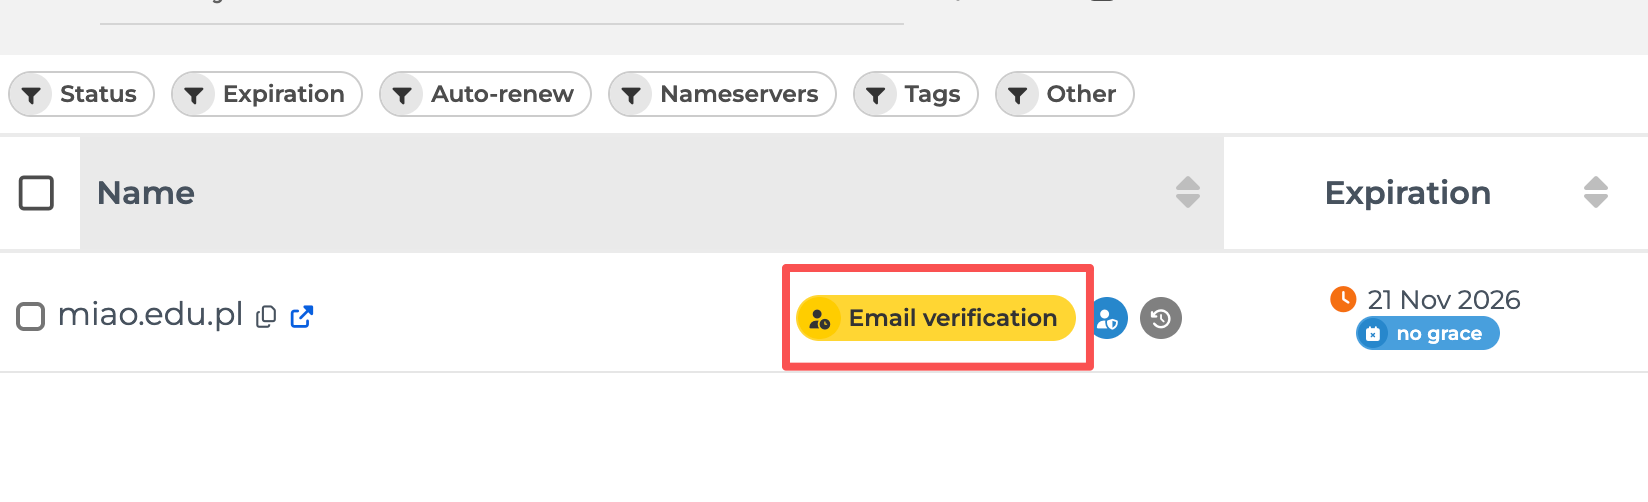The height and width of the screenshot is (502, 1648).
Task: Sort by Expiration column arrows
Action: 1595,192
